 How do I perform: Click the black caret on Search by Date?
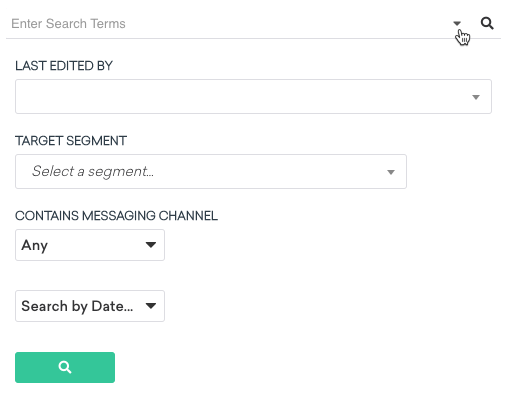[x=151, y=306]
